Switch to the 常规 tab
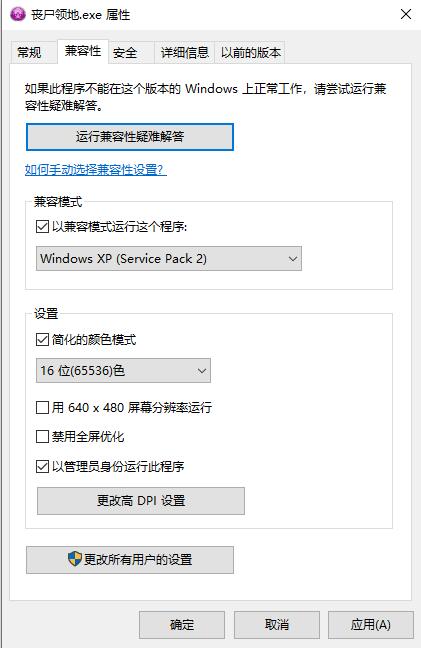 pyautogui.click(x=29, y=52)
